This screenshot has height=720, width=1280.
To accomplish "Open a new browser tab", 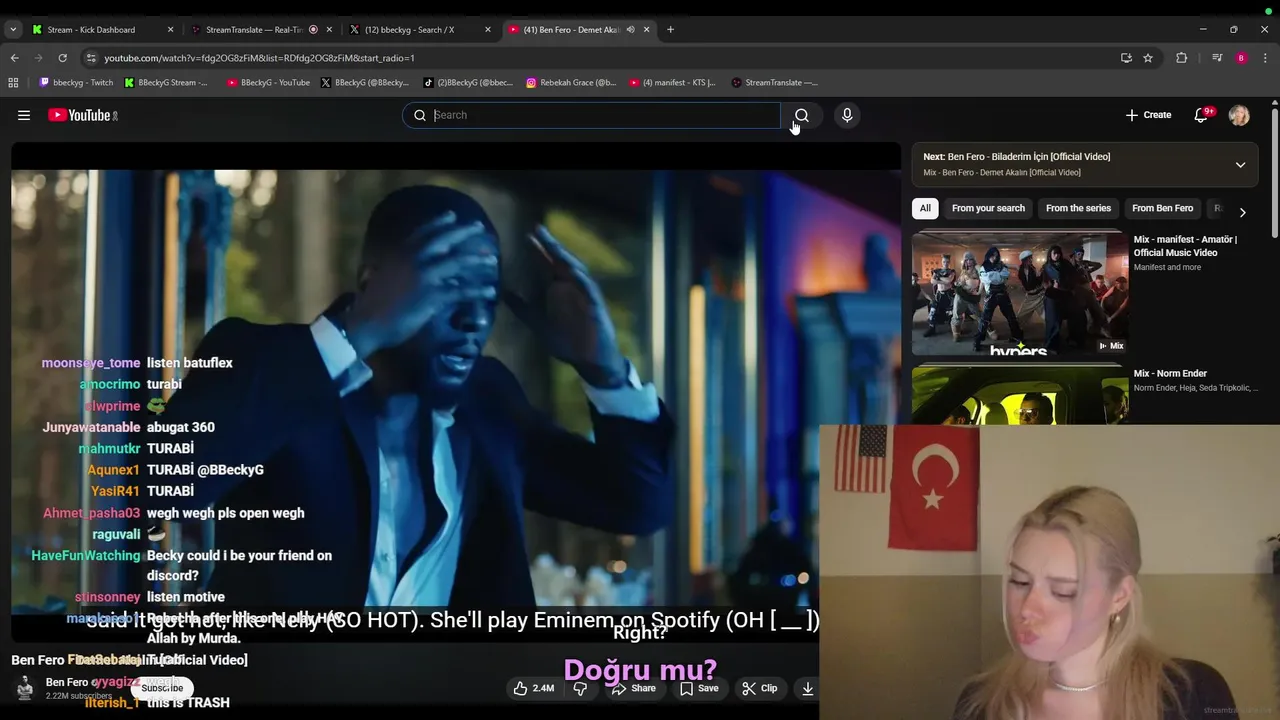I will click(670, 30).
